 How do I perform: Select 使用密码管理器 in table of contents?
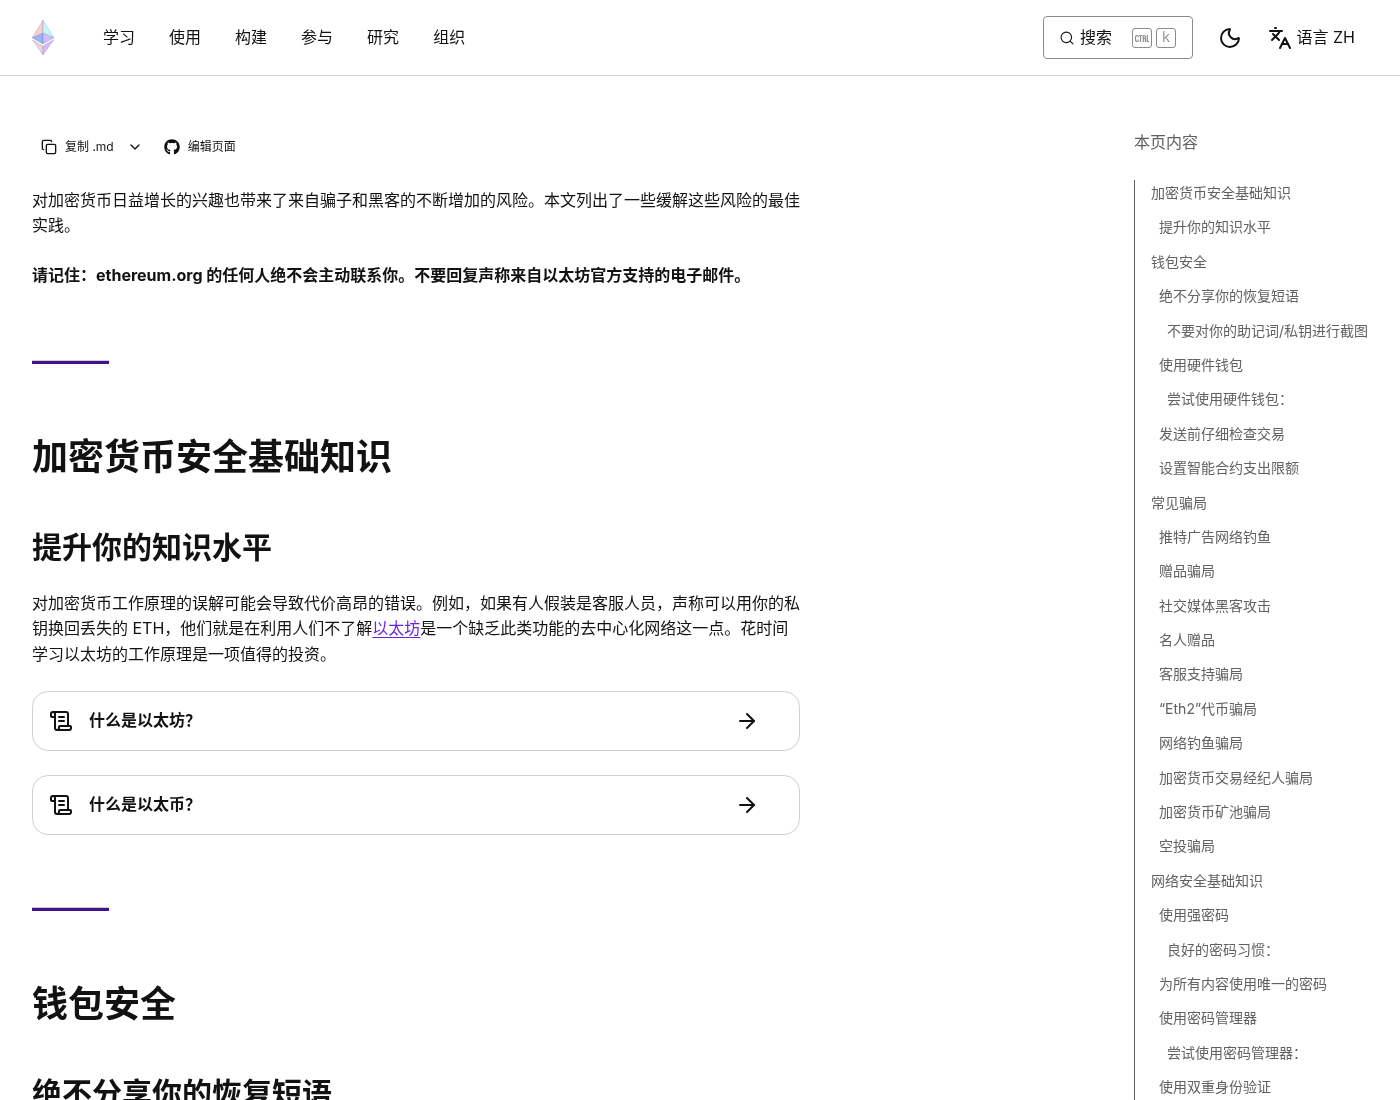(x=1207, y=1019)
